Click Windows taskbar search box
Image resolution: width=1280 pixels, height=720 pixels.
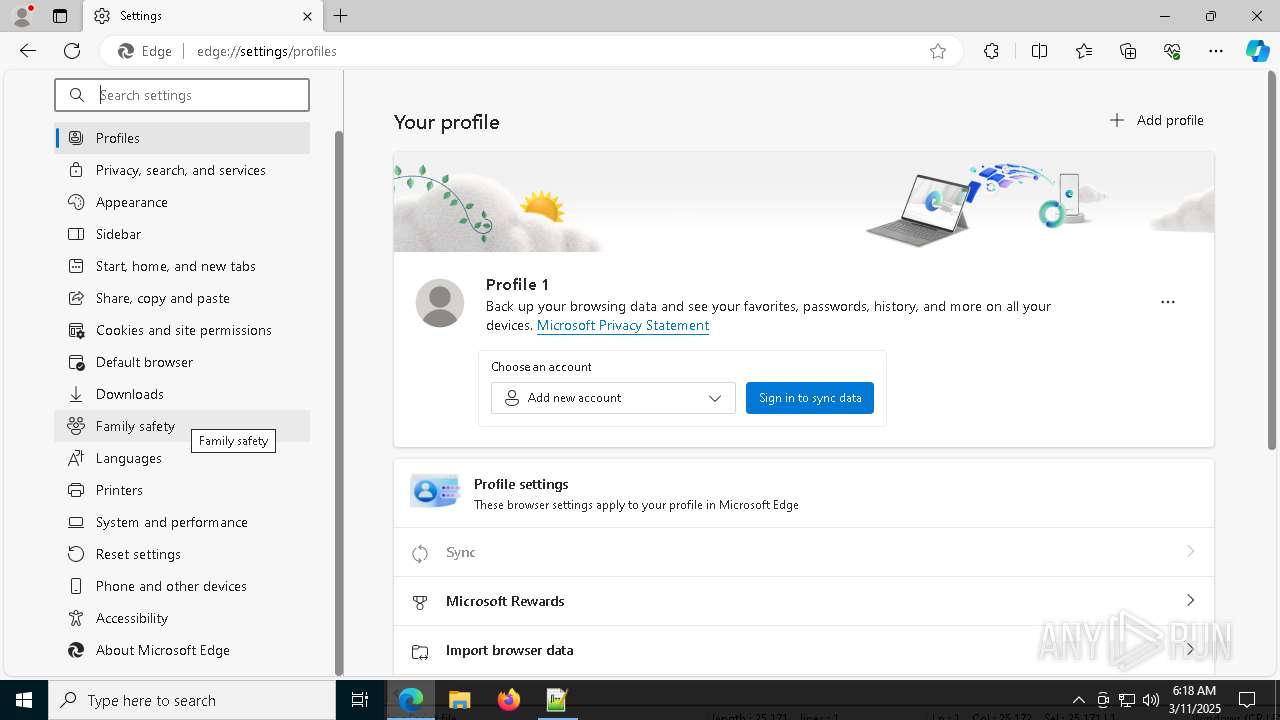tap(192, 700)
